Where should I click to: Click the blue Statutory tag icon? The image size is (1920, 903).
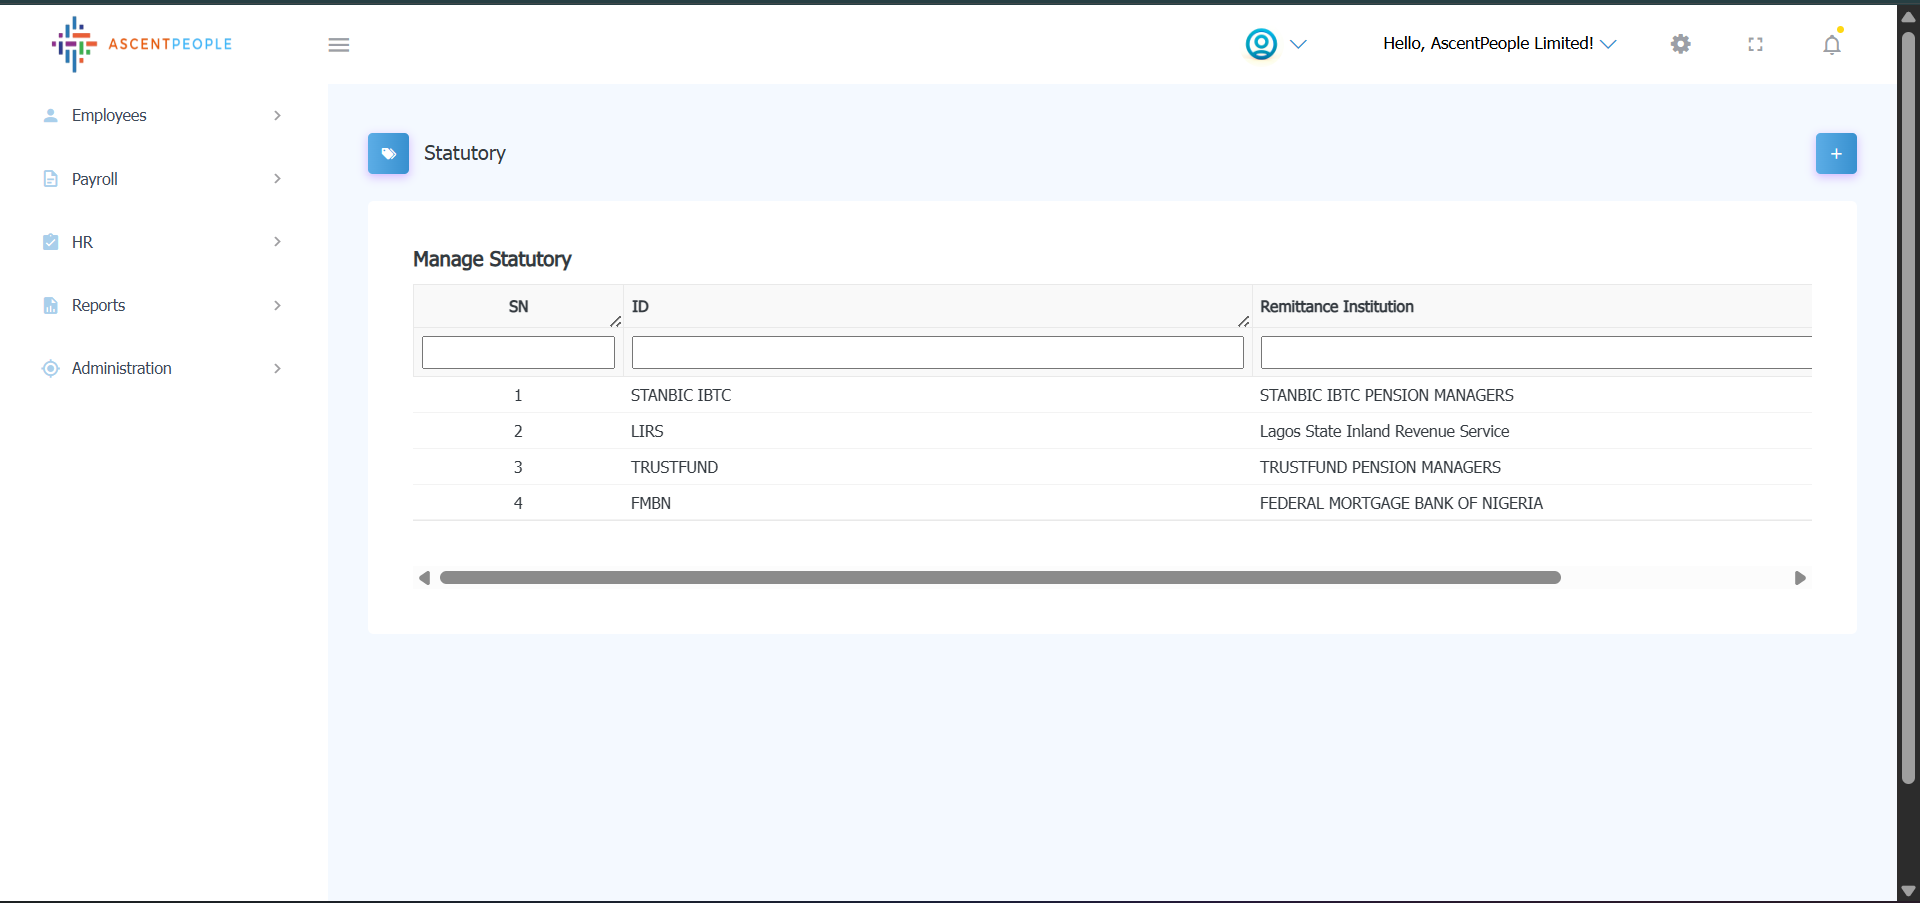click(x=388, y=154)
